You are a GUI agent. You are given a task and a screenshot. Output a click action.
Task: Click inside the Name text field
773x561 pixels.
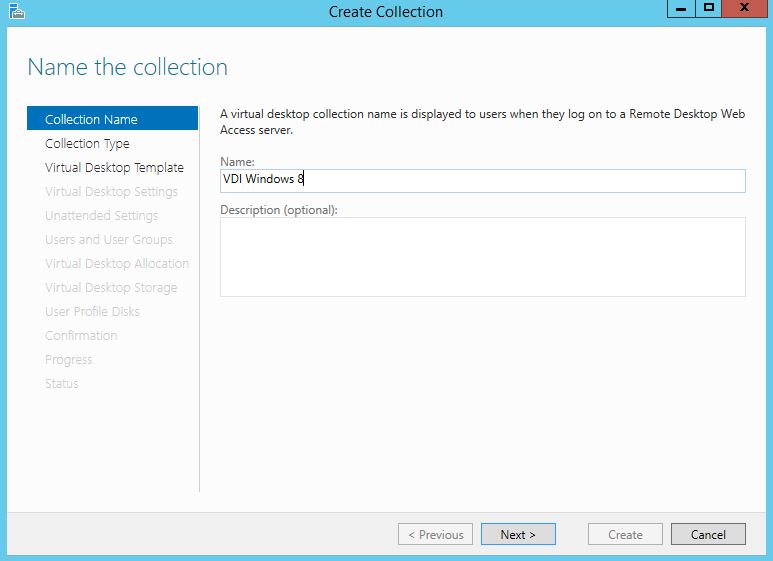(x=482, y=180)
